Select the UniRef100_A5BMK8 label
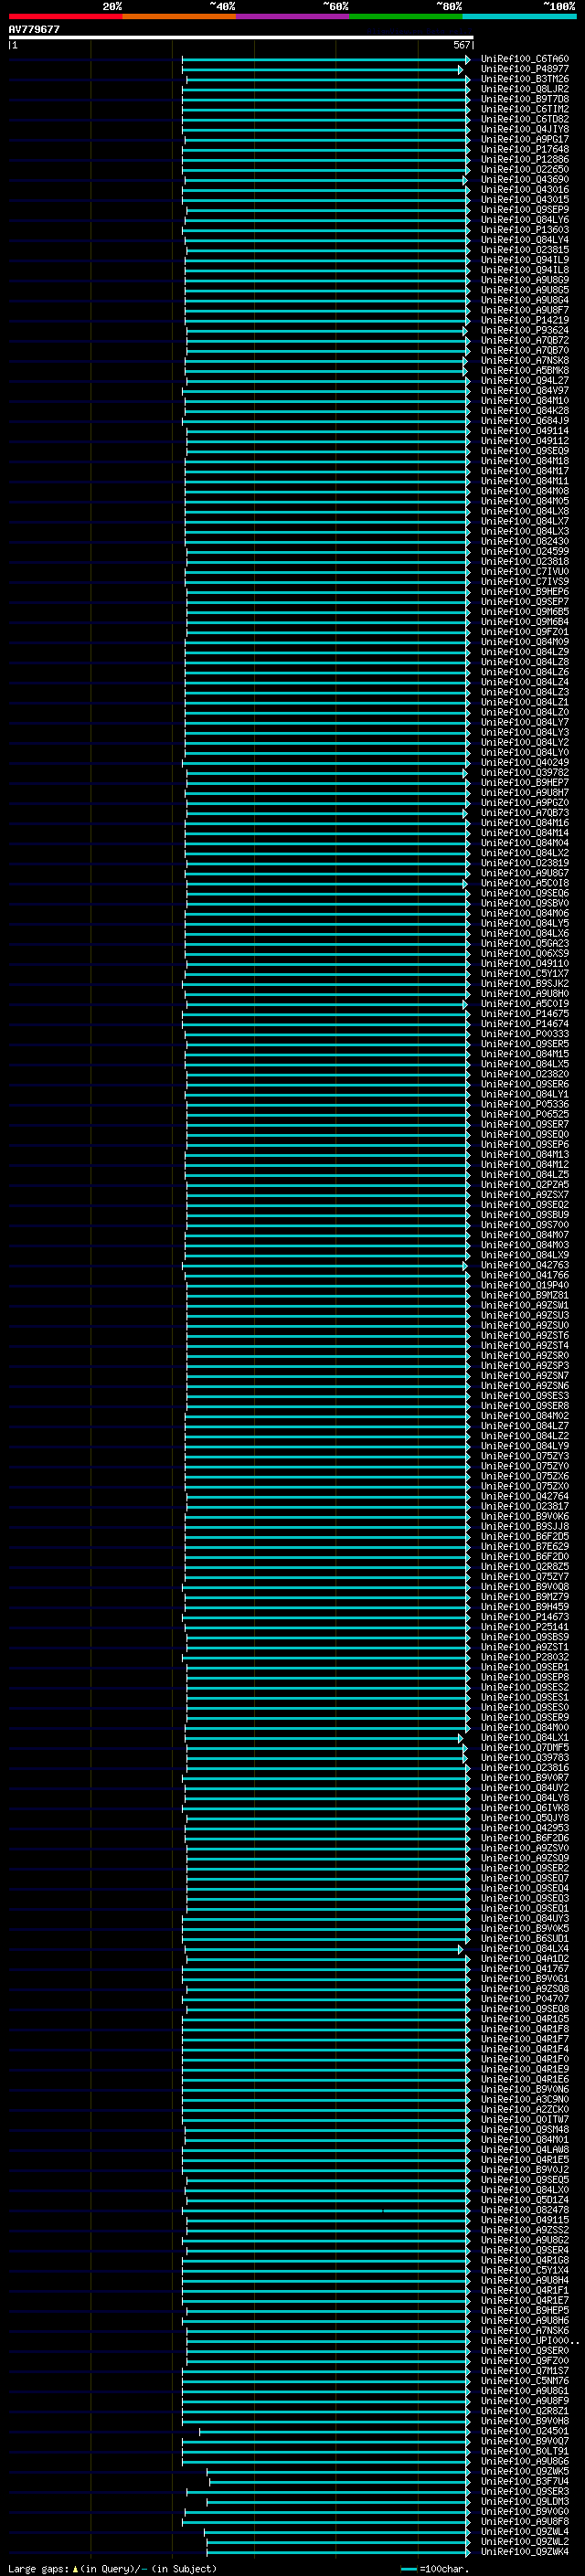This screenshot has height=2576, width=585. (x=524, y=370)
